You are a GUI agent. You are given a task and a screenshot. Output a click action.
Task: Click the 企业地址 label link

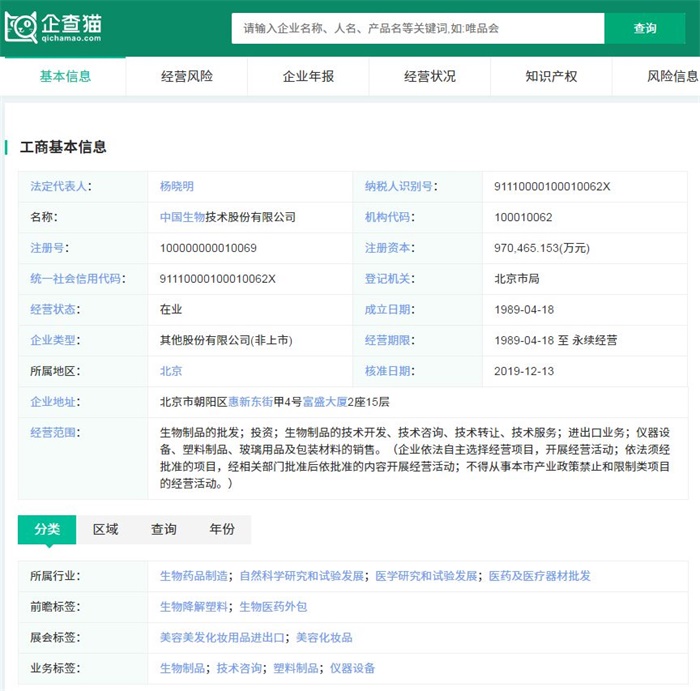coord(53,402)
